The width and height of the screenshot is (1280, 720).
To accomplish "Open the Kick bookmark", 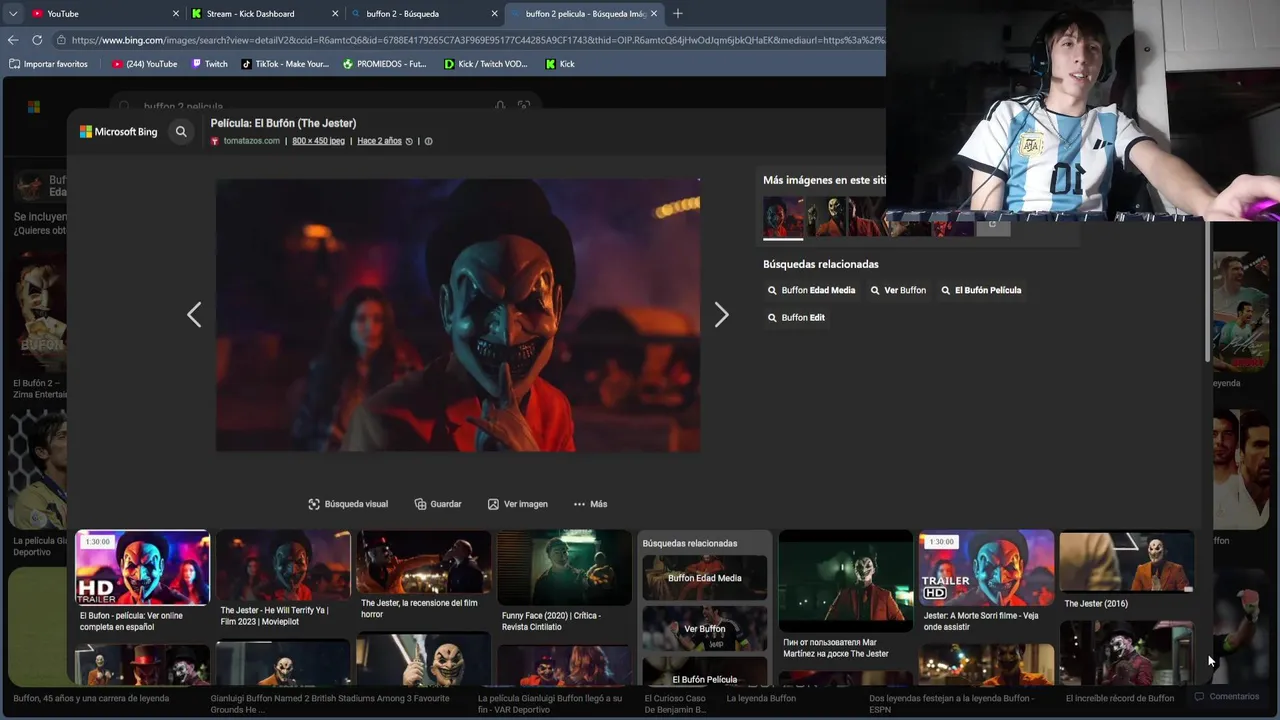I will (x=560, y=64).
